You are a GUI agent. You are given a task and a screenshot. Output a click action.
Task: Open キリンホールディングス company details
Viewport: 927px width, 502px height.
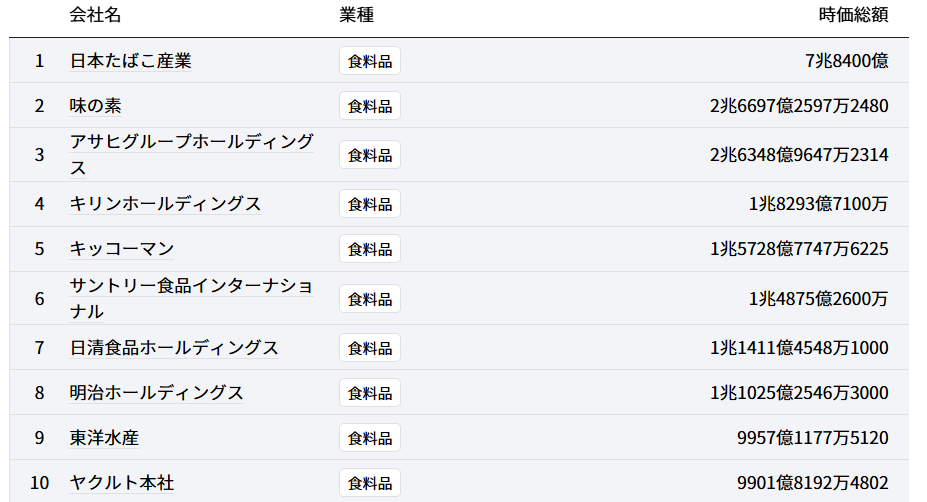pyautogui.click(x=165, y=204)
